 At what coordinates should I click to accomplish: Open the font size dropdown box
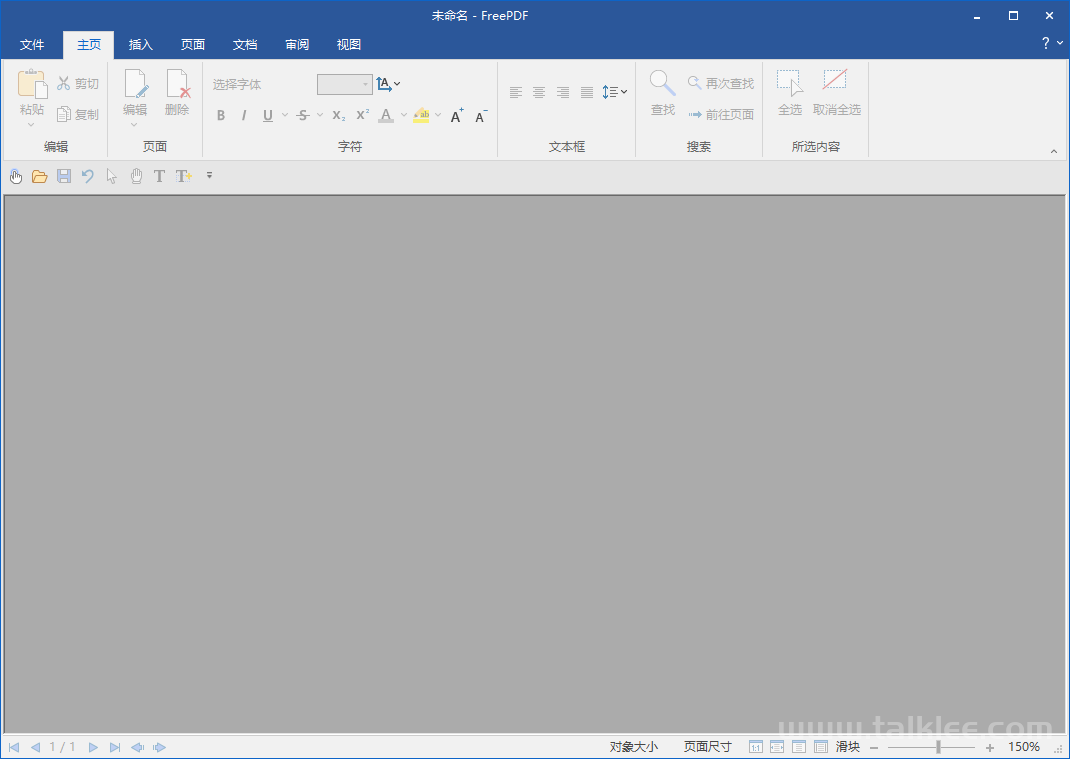(345, 85)
